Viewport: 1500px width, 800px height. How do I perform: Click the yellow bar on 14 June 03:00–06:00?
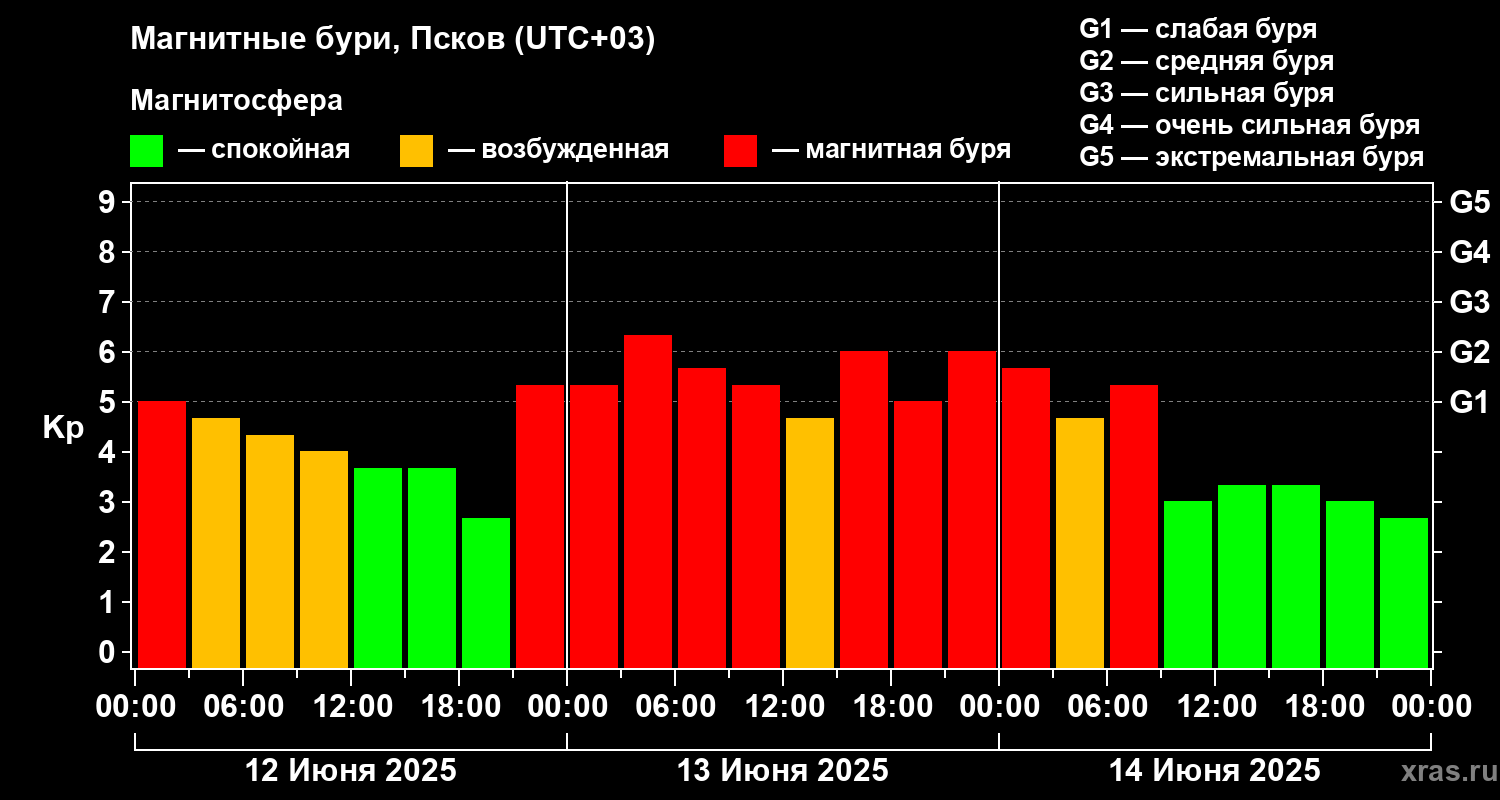(x=1080, y=543)
